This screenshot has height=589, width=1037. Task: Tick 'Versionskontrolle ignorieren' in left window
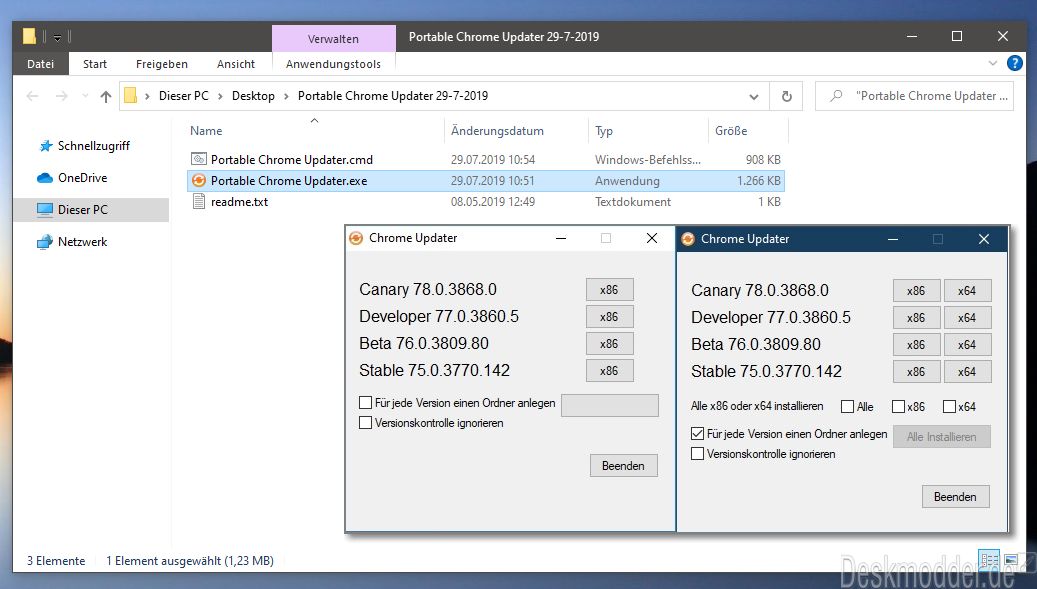(365, 422)
